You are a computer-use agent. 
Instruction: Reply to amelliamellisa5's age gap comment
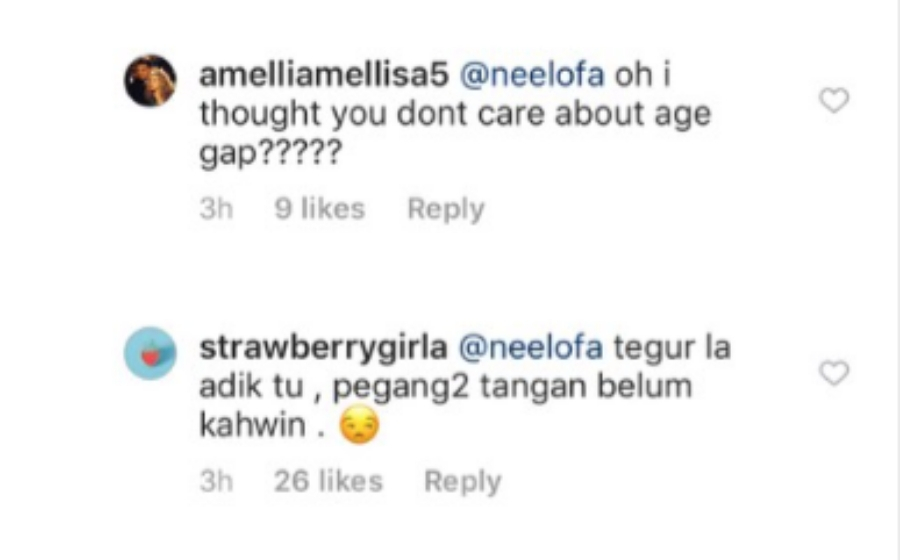446,209
